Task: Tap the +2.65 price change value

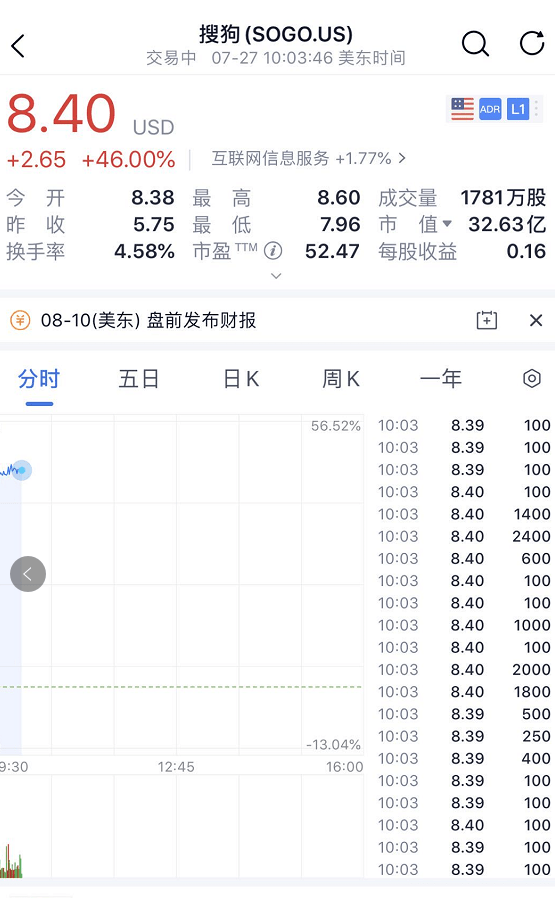Action: point(36,159)
